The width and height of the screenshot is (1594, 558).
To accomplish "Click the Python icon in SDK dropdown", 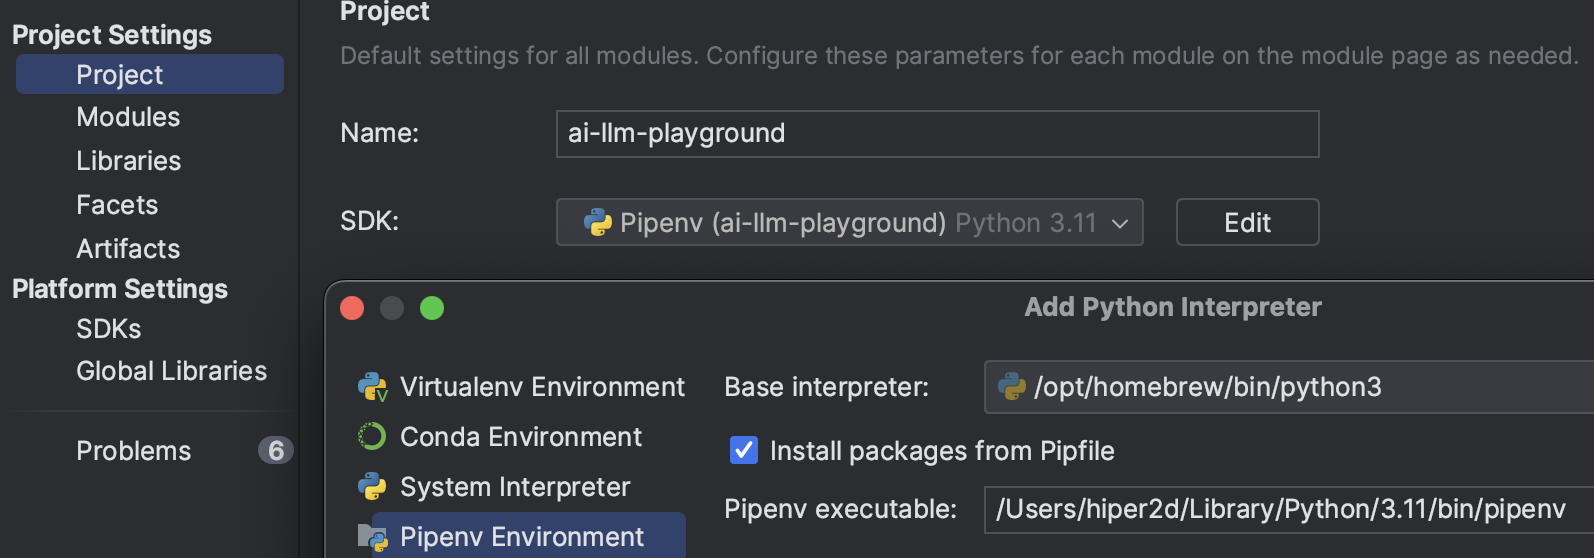I will pyautogui.click(x=598, y=222).
